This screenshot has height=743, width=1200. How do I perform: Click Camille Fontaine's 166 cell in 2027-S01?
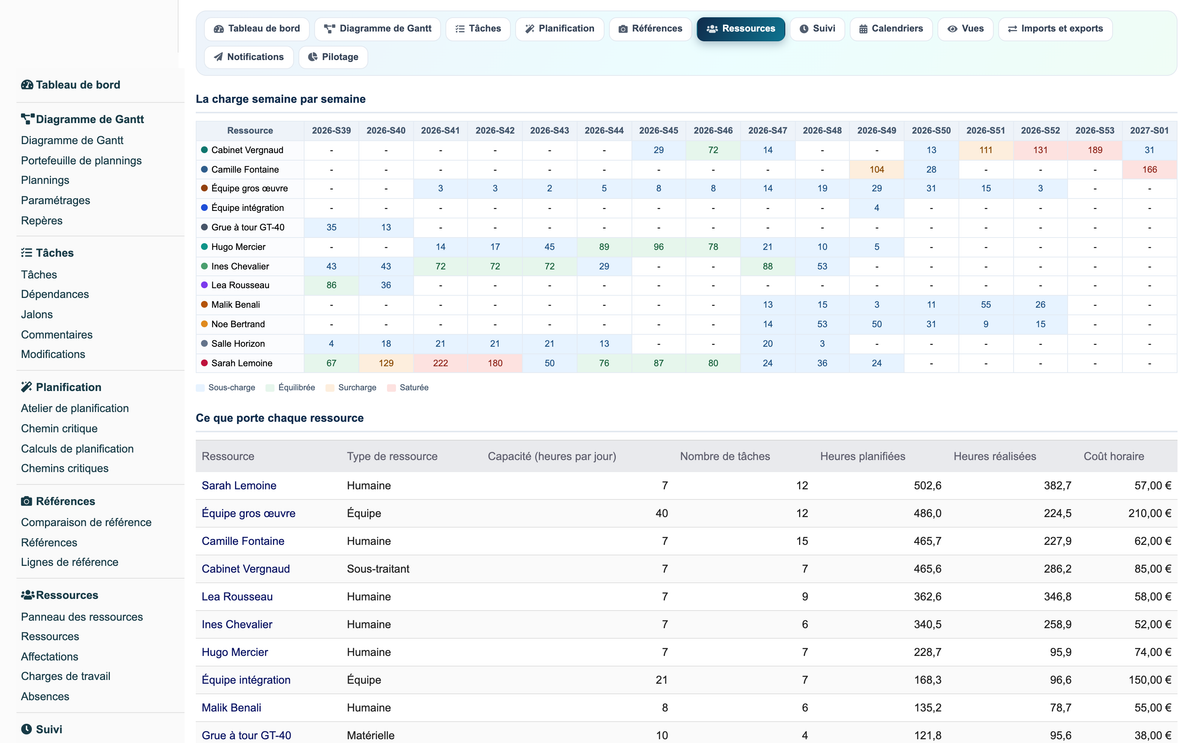pyautogui.click(x=1149, y=170)
